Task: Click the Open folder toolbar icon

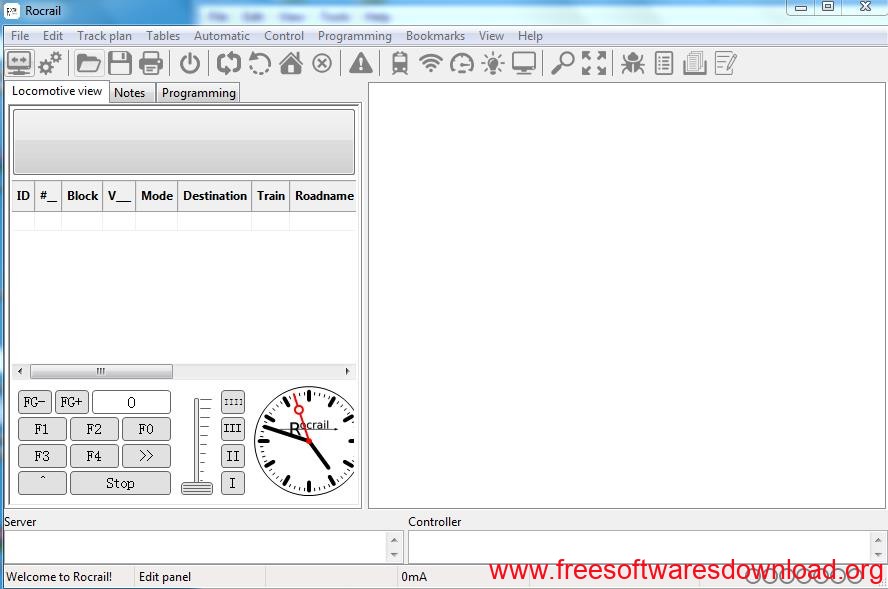Action: (x=89, y=63)
